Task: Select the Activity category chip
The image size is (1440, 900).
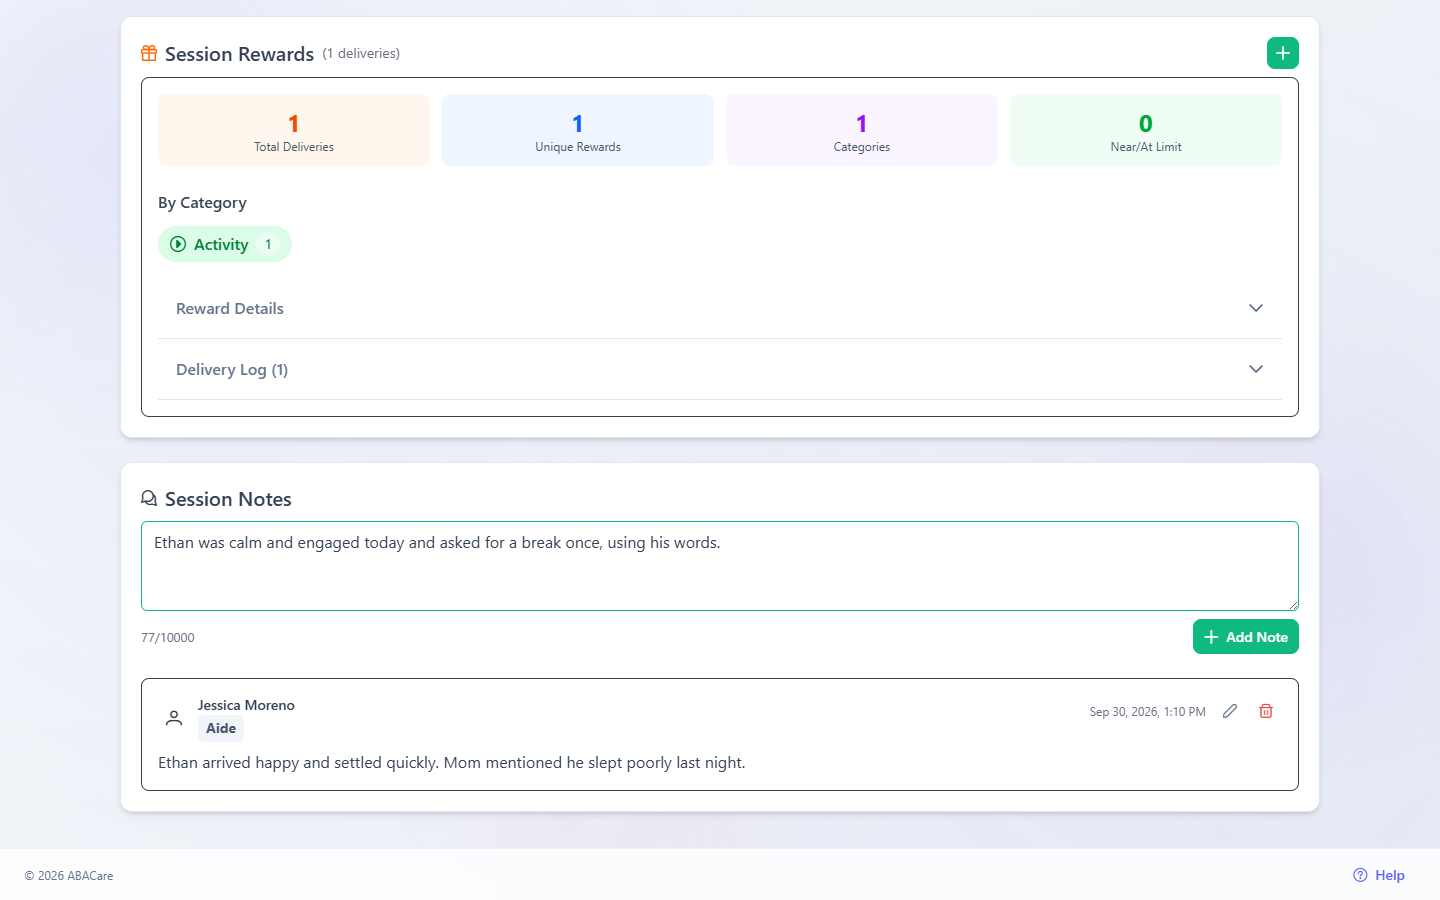Action: [x=225, y=244]
